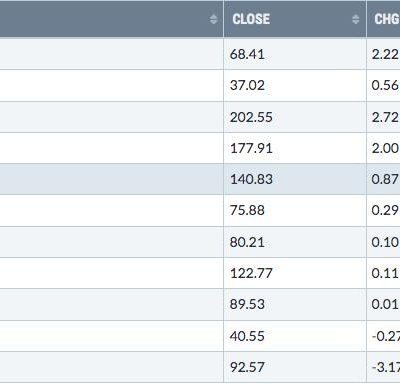Click the change value 0.87
400x384 pixels.
point(385,179)
